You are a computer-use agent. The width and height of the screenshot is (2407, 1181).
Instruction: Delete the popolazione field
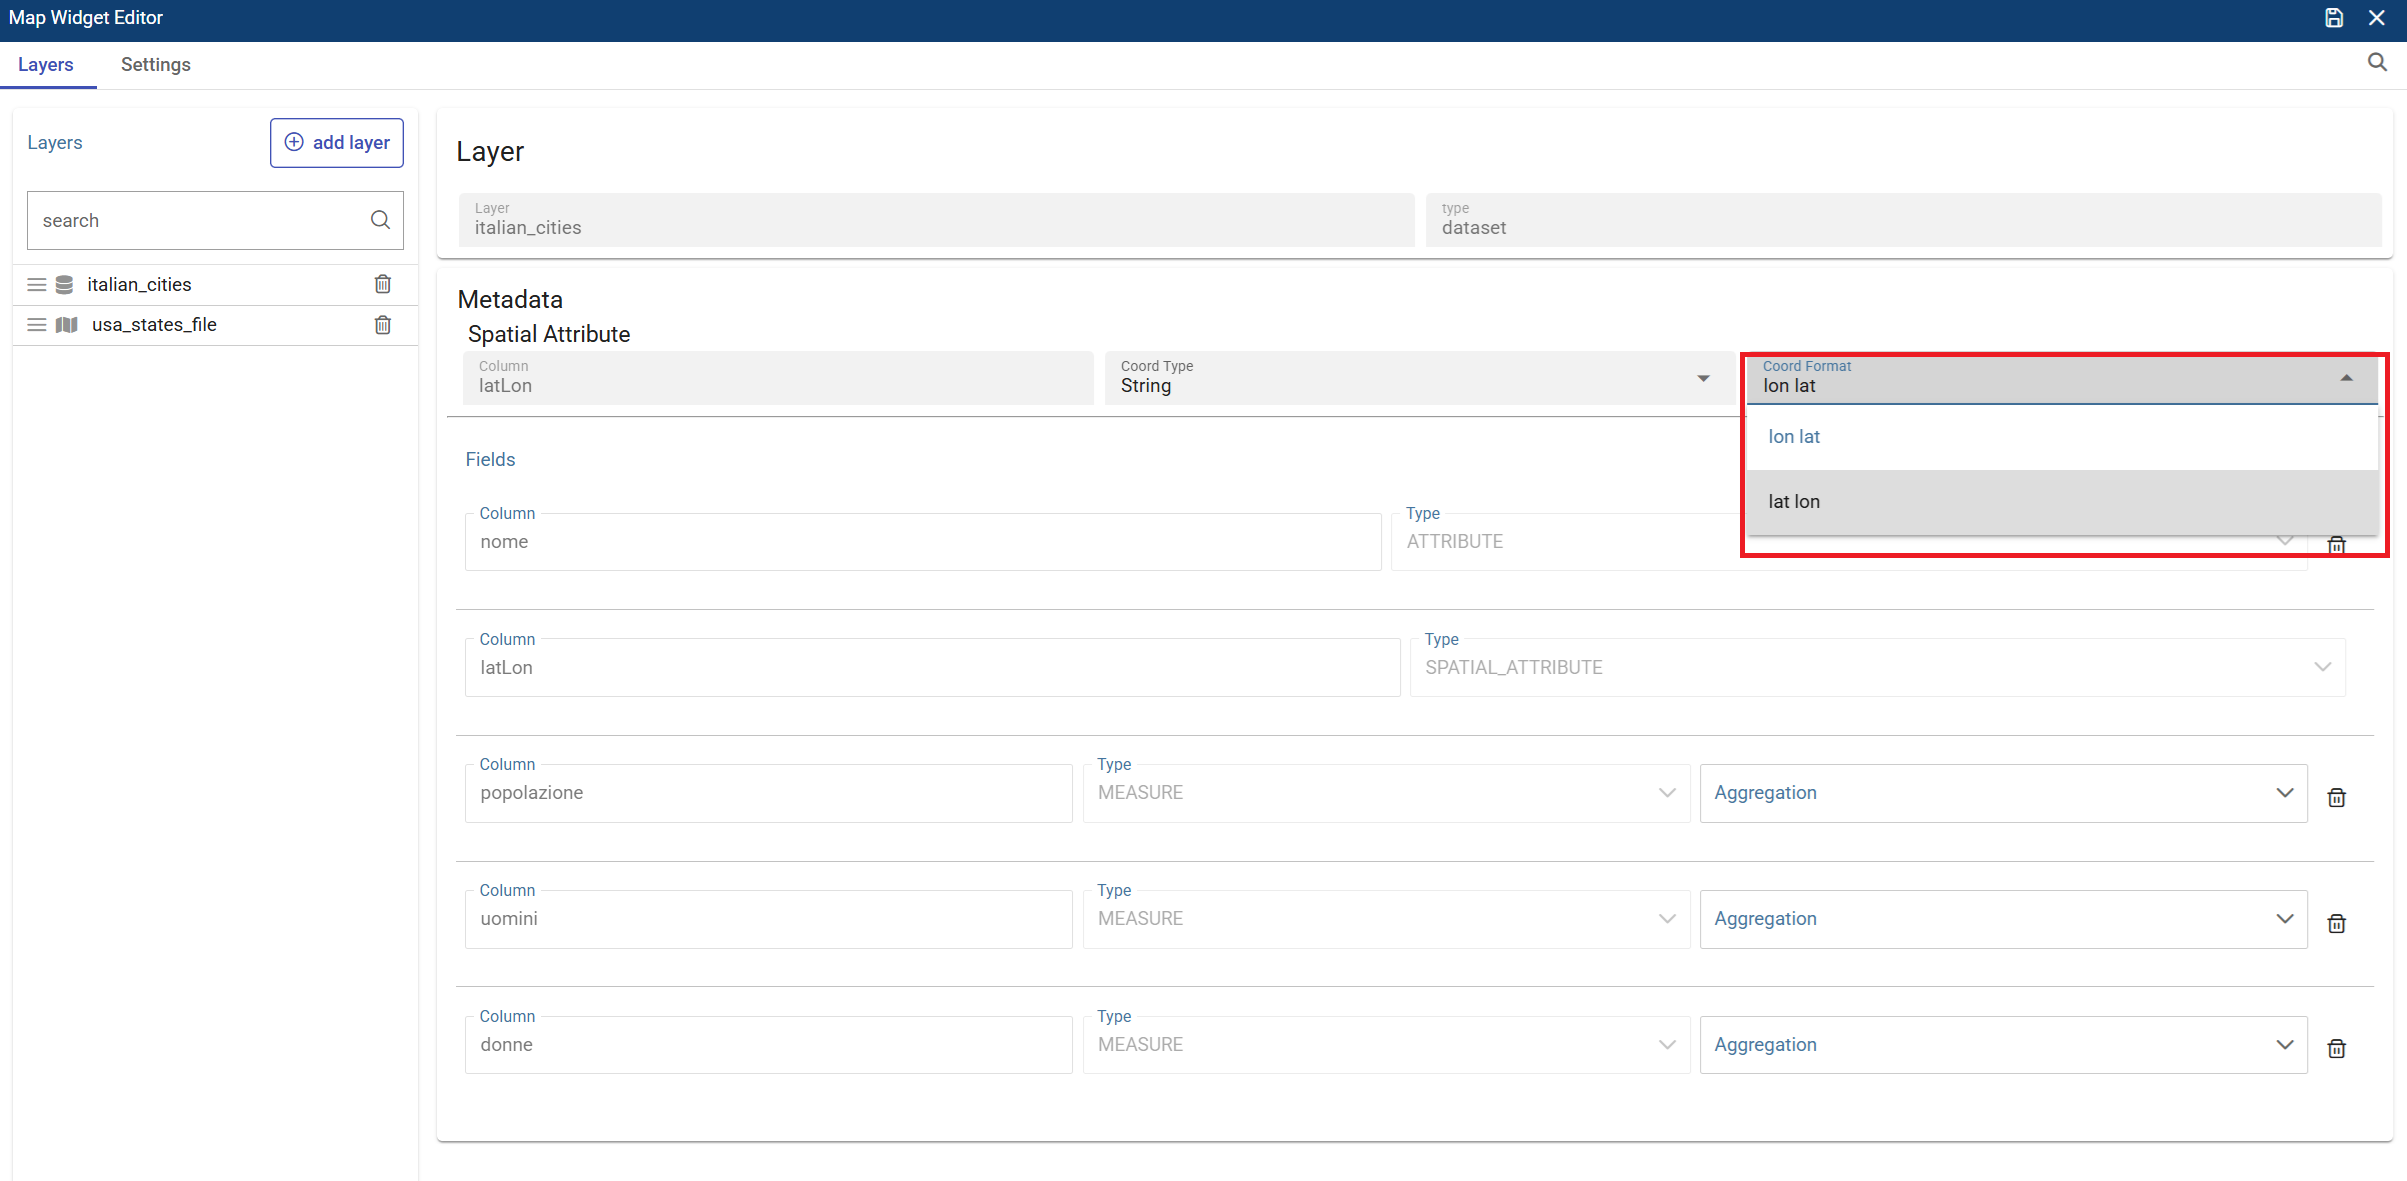[x=2337, y=797]
